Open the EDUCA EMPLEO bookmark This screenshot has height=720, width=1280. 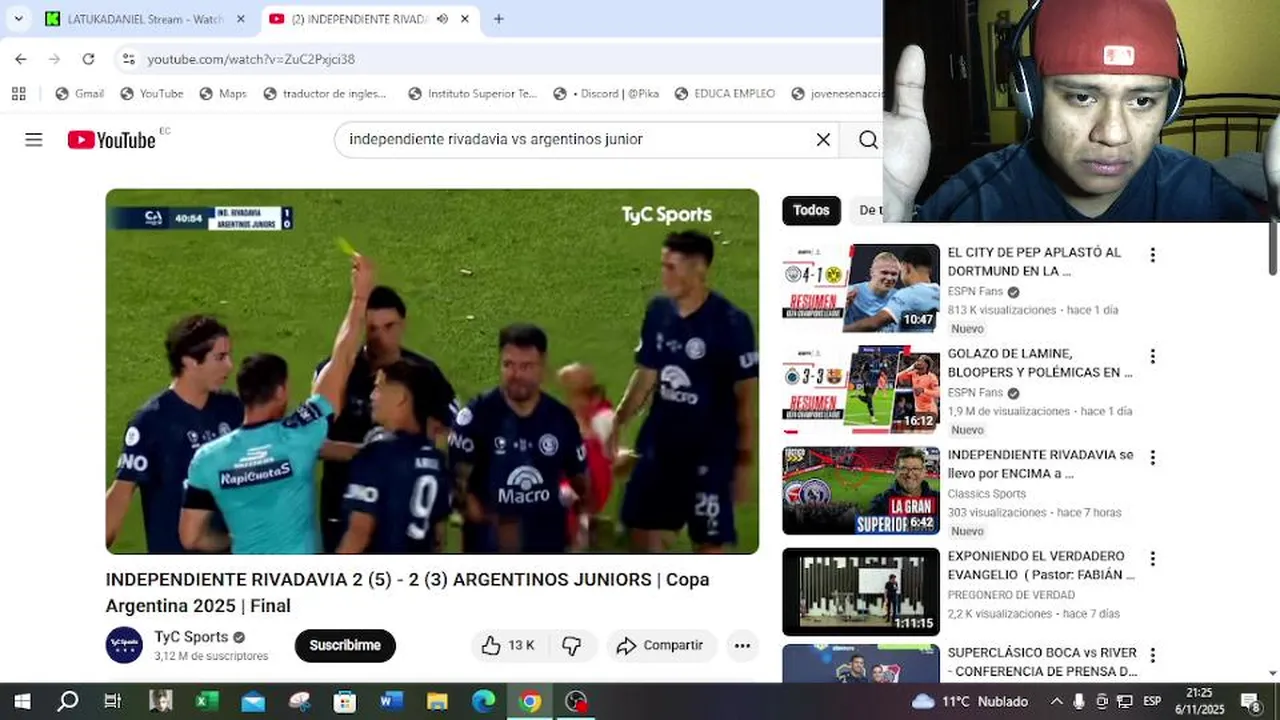click(x=726, y=93)
